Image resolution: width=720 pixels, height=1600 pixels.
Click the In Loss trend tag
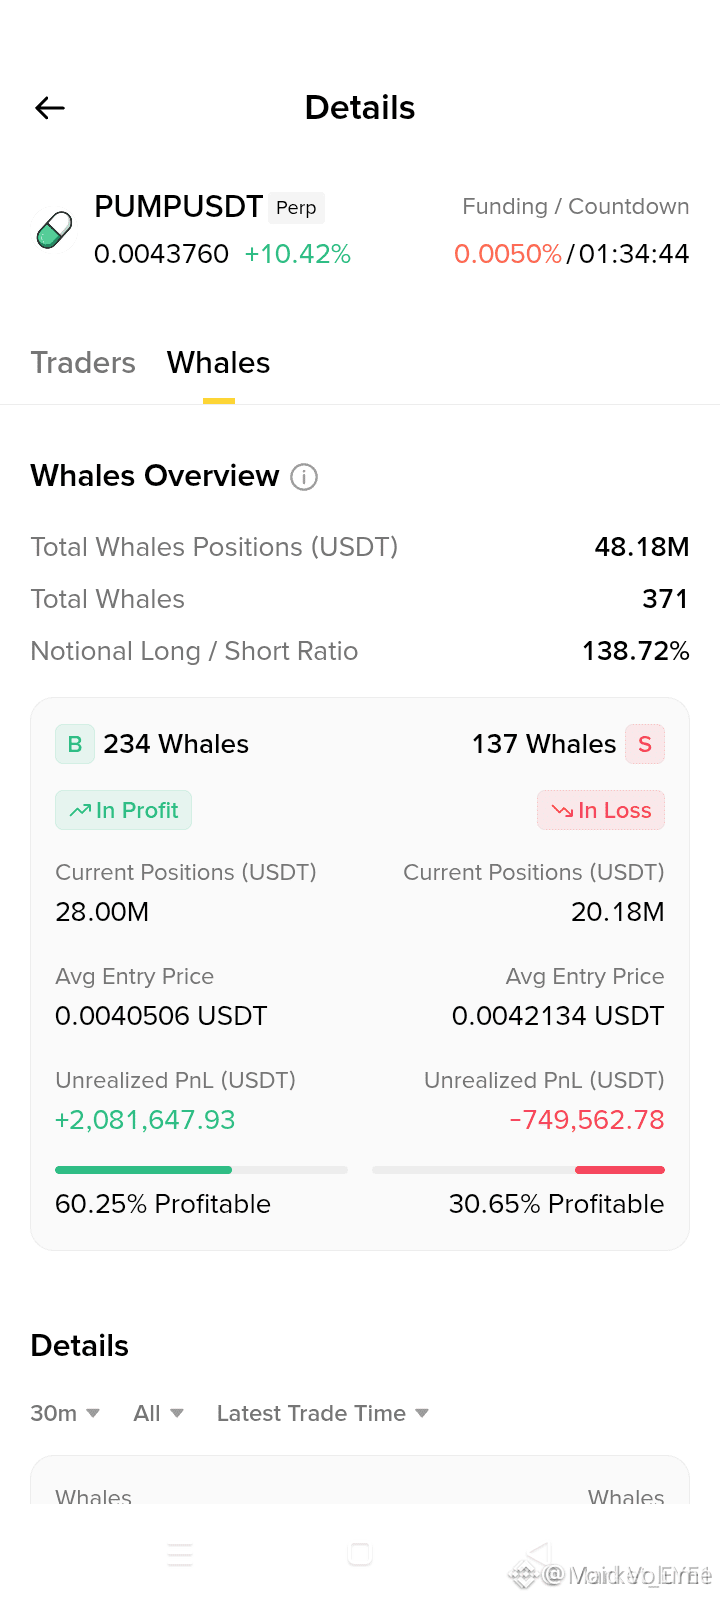point(601,810)
